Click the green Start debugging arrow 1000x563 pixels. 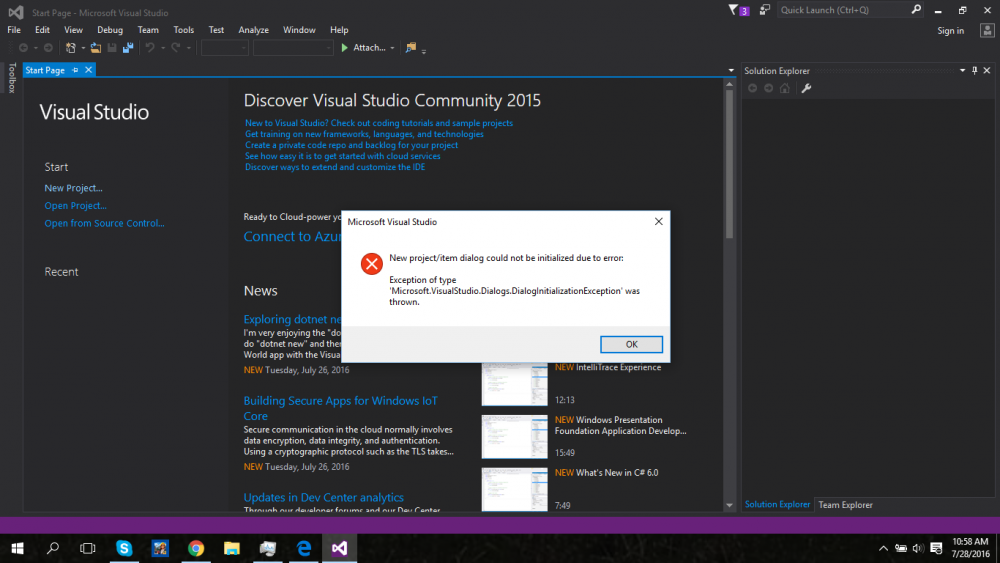point(344,48)
